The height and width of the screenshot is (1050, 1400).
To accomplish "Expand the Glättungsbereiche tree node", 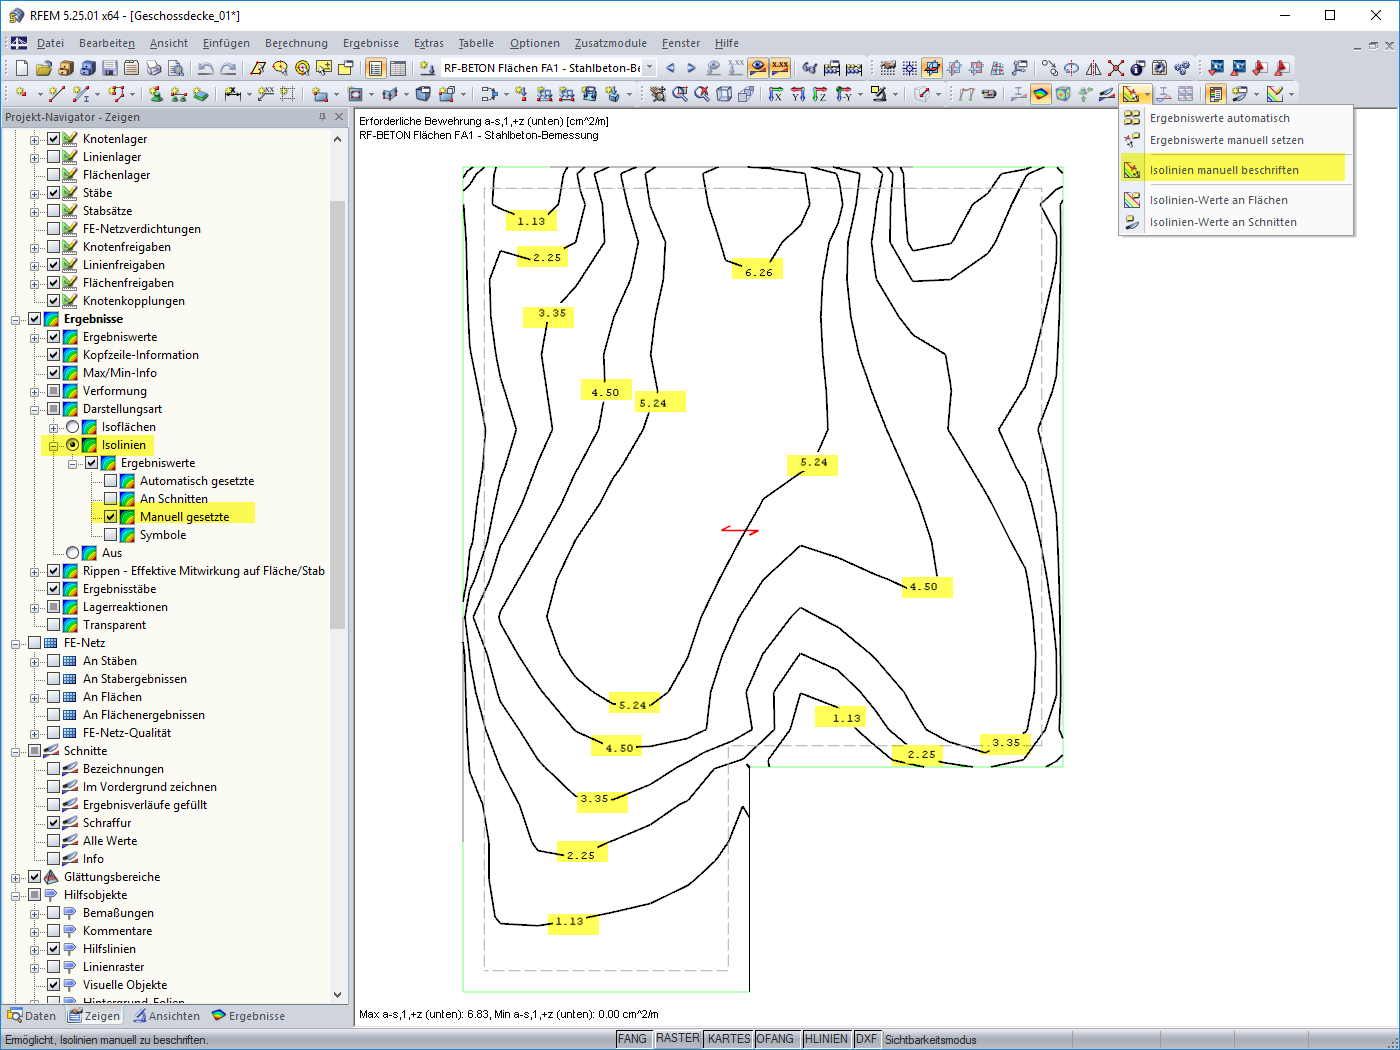I will (x=16, y=878).
